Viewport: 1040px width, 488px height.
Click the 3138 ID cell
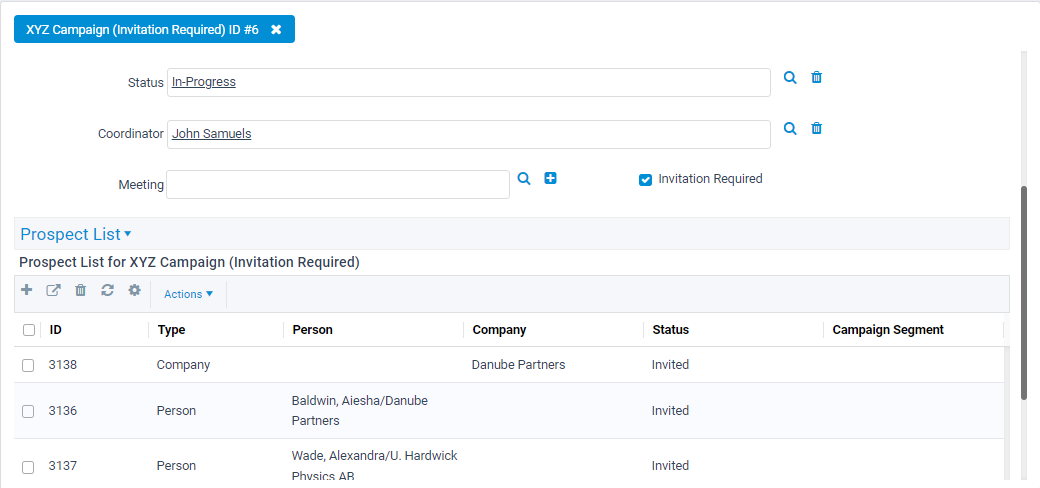click(x=63, y=365)
